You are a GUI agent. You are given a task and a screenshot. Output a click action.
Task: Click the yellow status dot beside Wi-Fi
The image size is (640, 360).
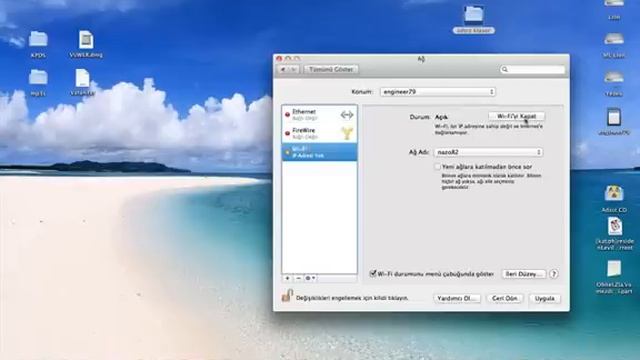point(287,152)
